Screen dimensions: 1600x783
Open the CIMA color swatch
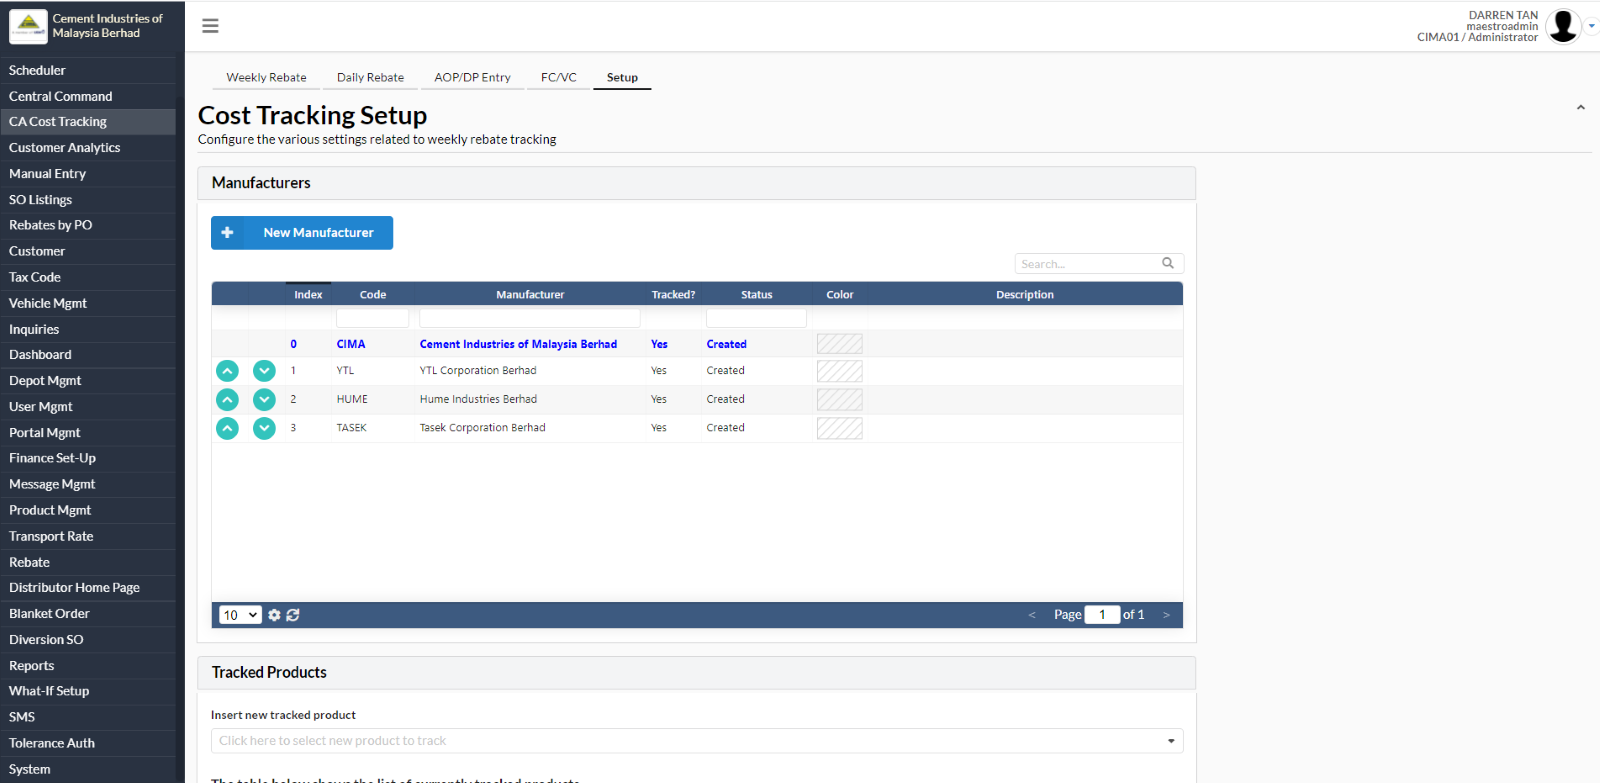tap(840, 344)
